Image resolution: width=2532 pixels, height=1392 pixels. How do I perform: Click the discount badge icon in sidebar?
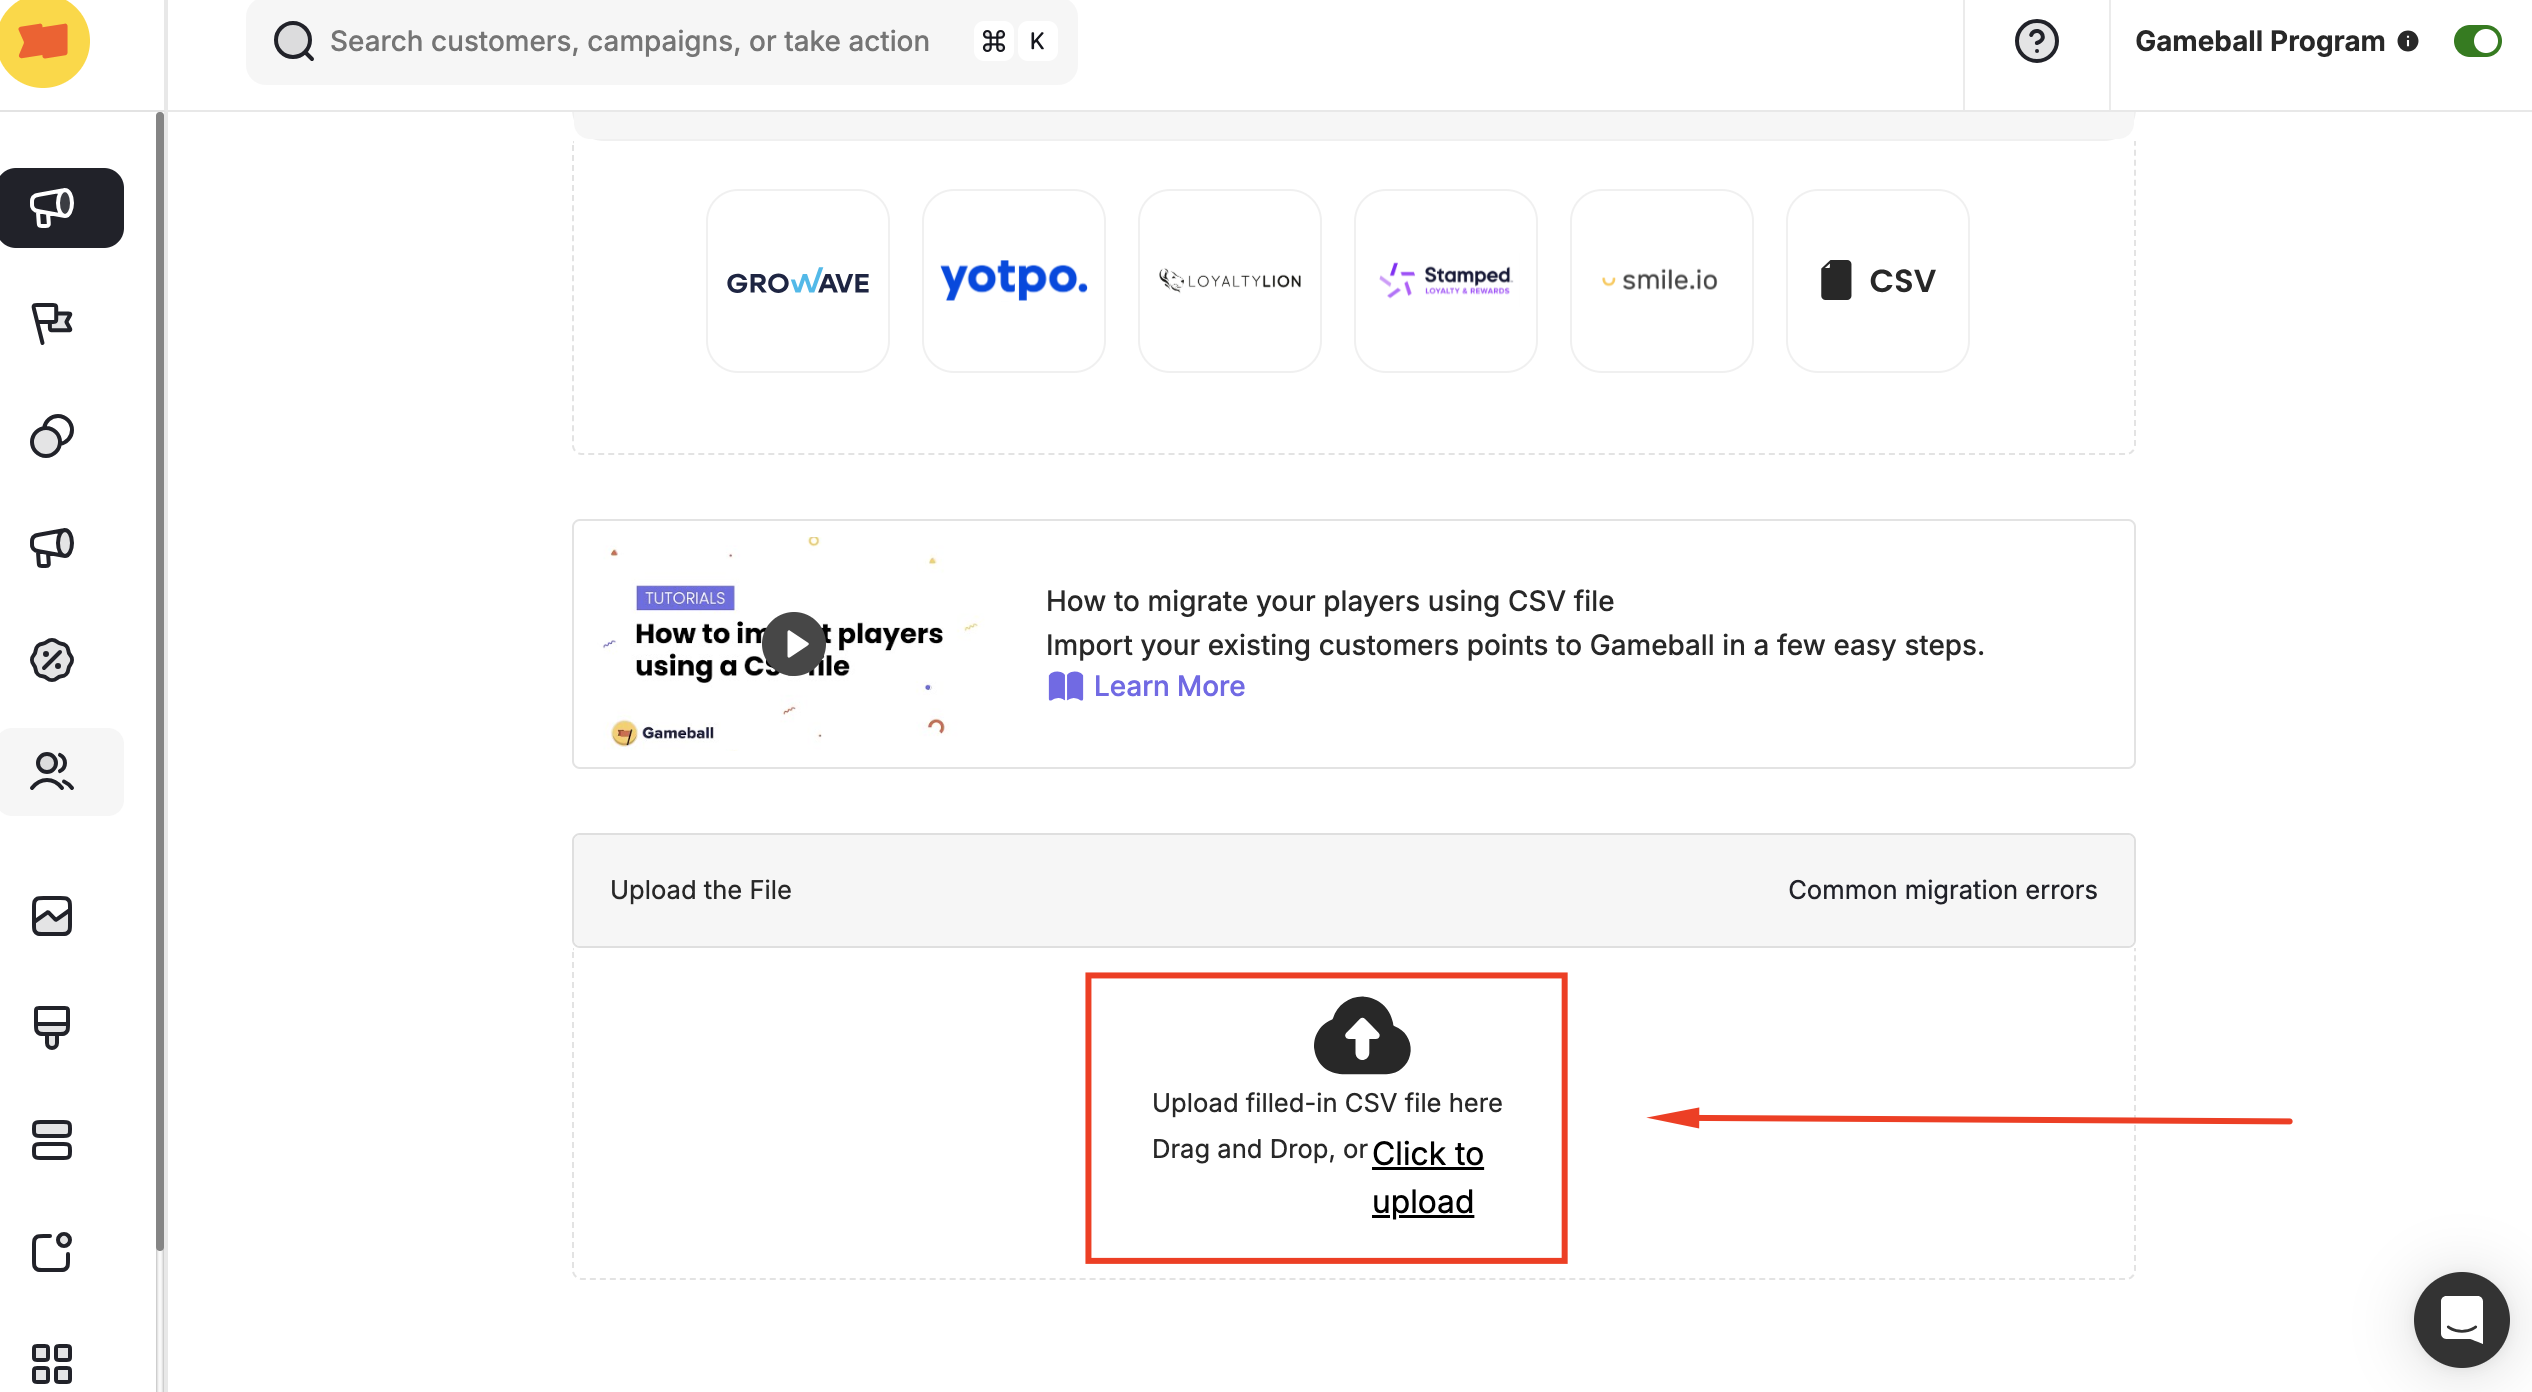click(52, 659)
